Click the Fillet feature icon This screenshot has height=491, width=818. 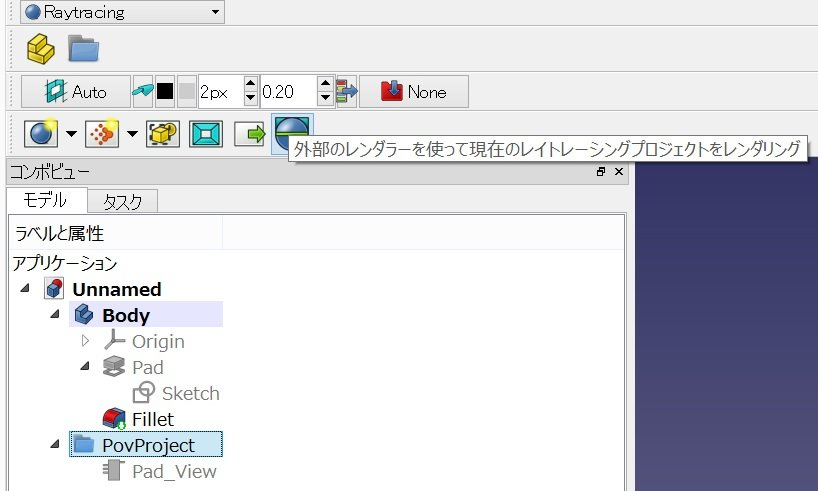point(114,418)
